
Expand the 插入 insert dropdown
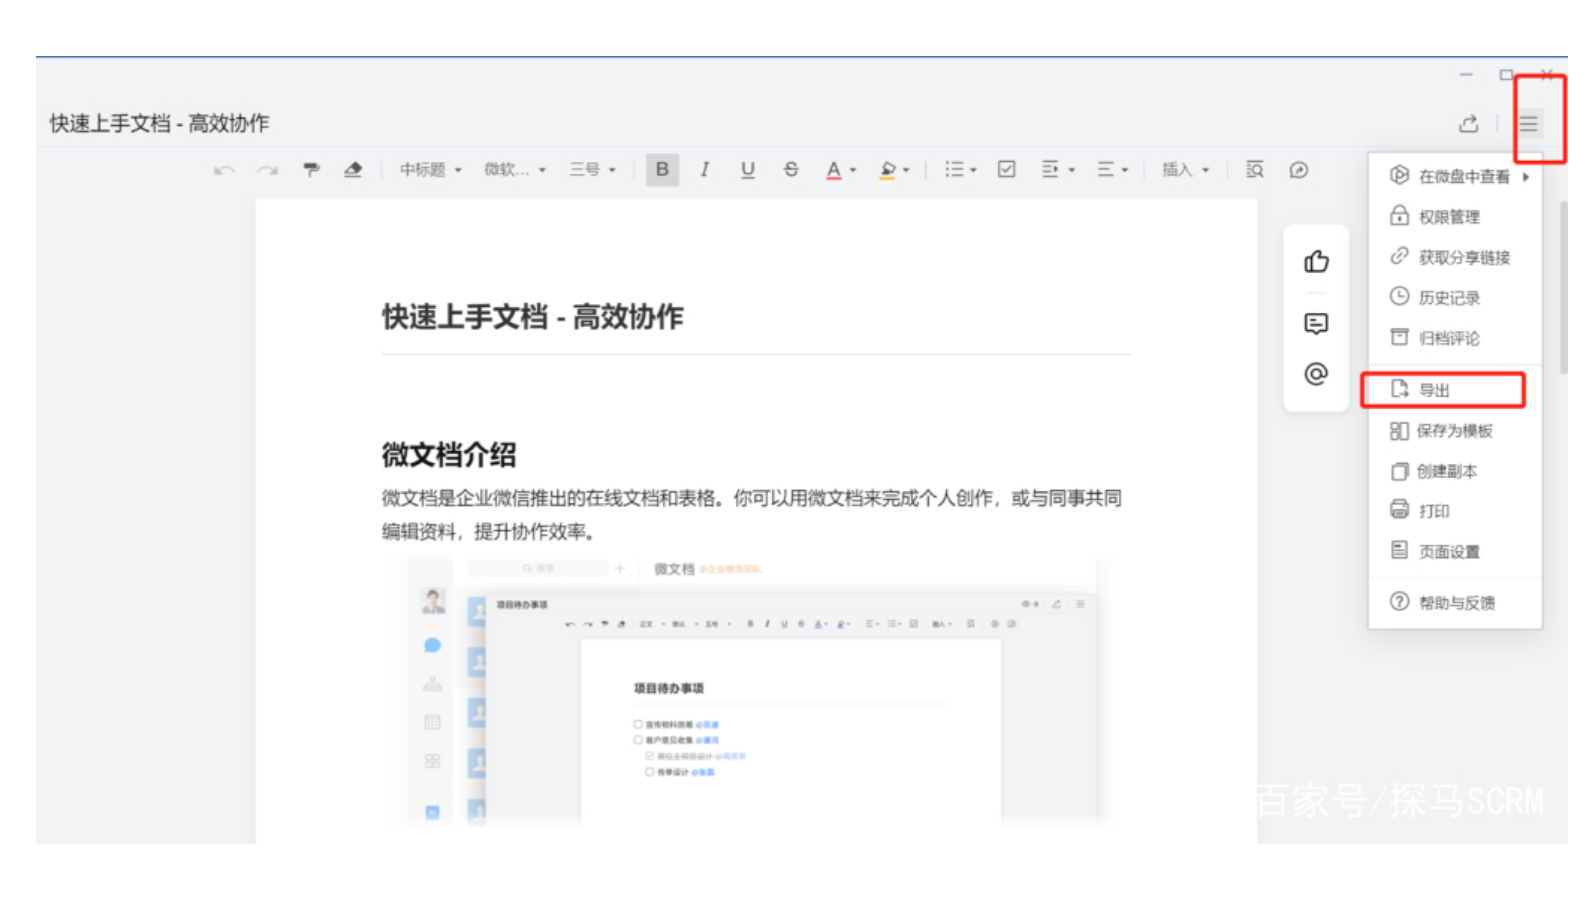pyautogui.click(x=1185, y=170)
